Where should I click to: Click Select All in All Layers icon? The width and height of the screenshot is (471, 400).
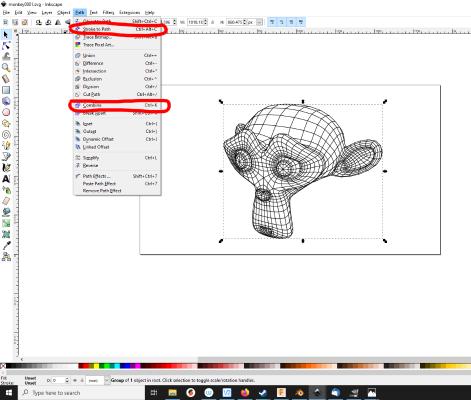[x=15, y=22]
